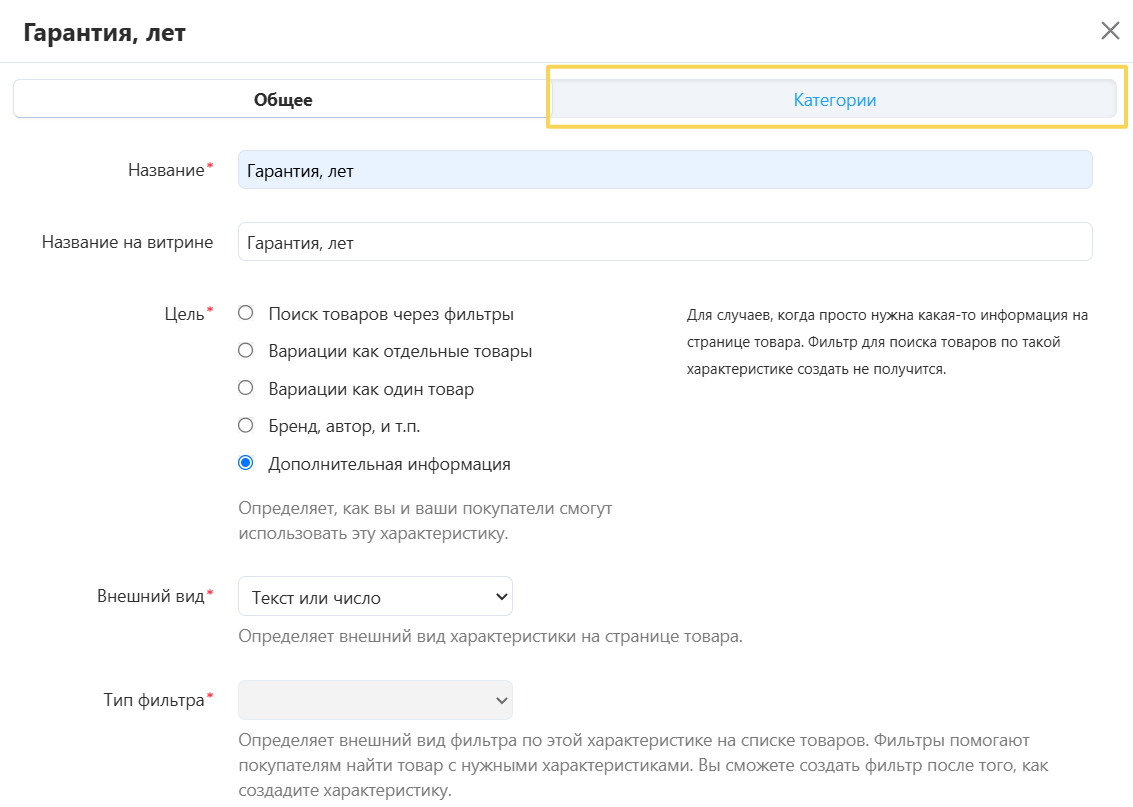Click the Внешний вид label
Screen dimensions: 1133x807
tap(151, 596)
